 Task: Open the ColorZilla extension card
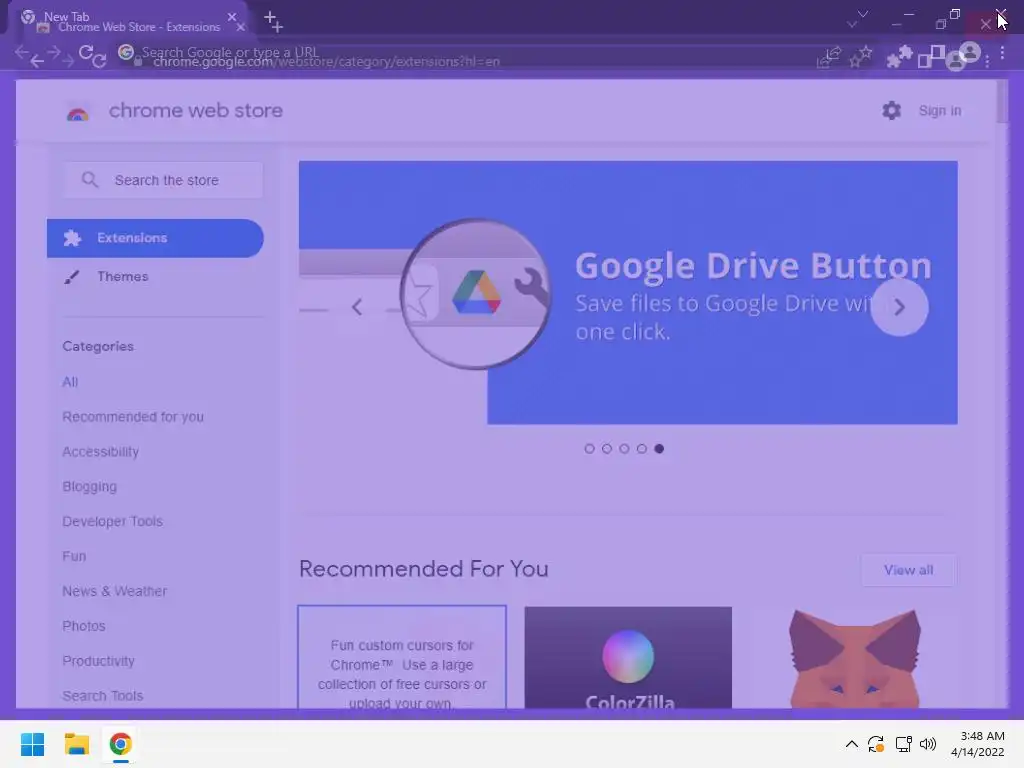(628, 658)
